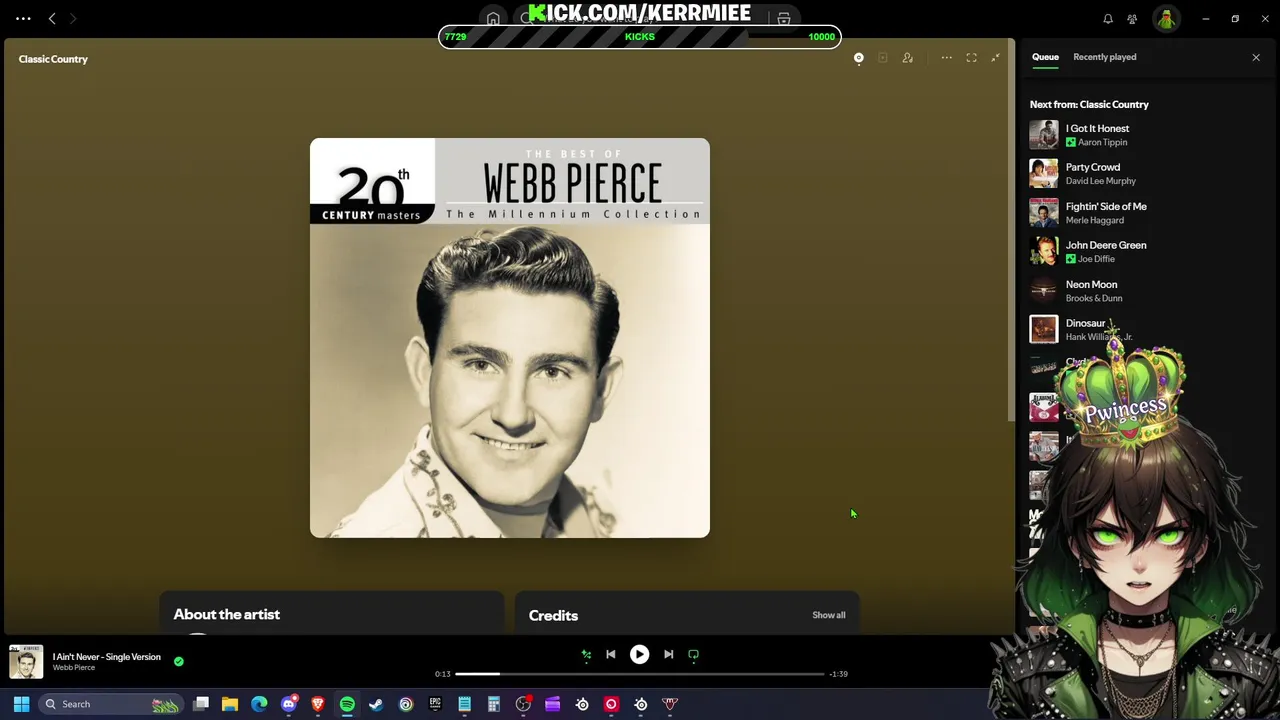Open Joe Diffie artist link
This screenshot has width=1280, height=720.
pos(1096,259)
